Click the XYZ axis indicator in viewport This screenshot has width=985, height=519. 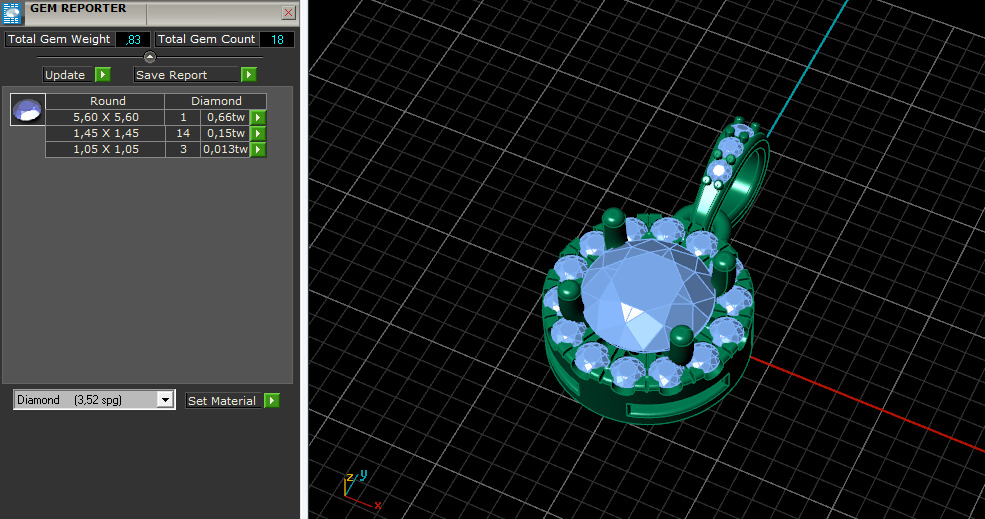point(361,489)
